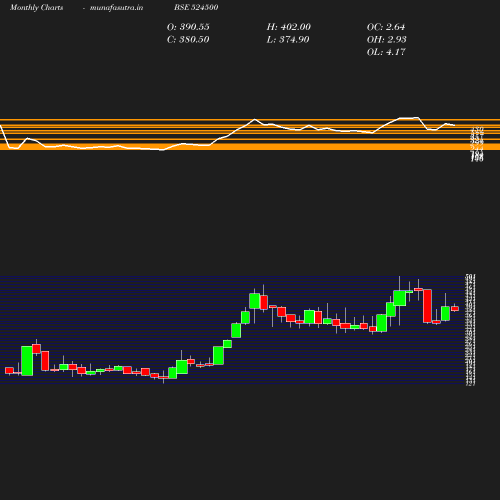Click the tallest green candle near chart start
Screen dimensions: 500x500
pyautogui.click(x=27, y=361)
